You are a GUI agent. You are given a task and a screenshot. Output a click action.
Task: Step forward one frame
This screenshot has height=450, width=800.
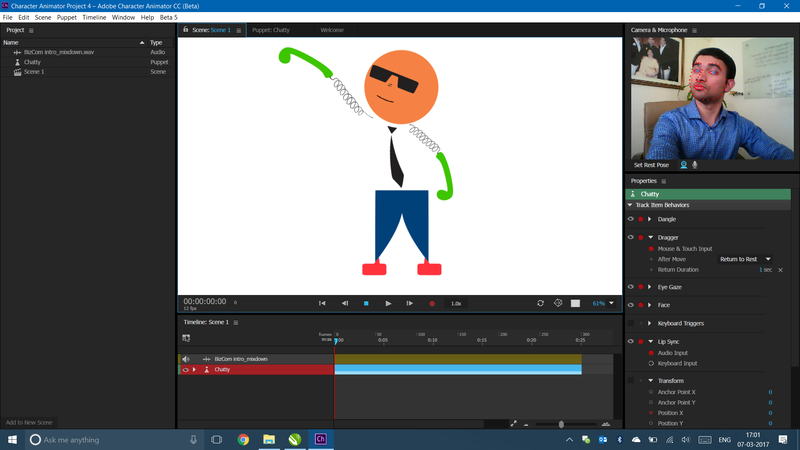(410, 303)
